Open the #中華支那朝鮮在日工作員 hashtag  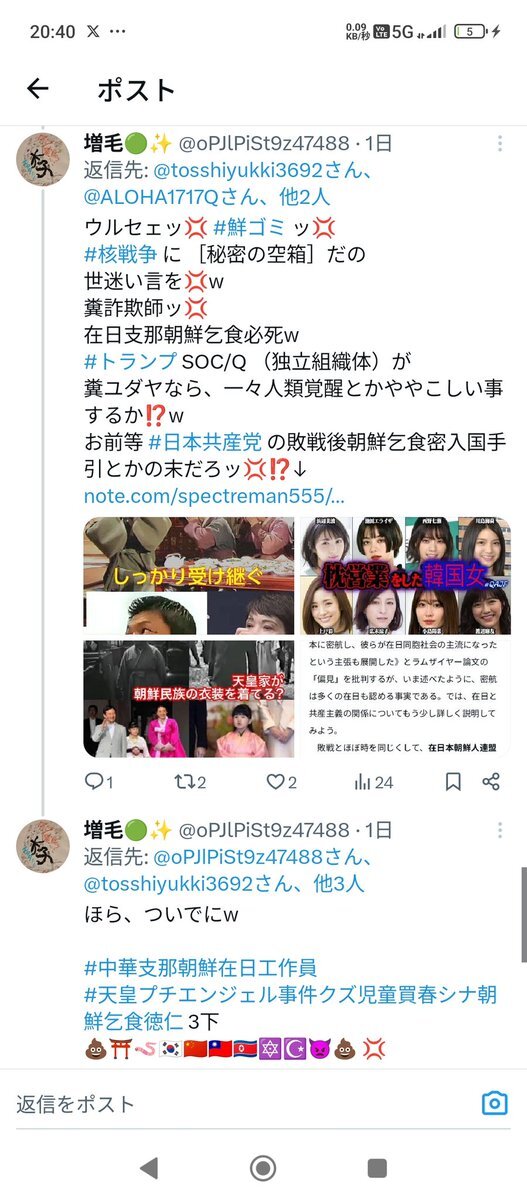click(200, 967)
